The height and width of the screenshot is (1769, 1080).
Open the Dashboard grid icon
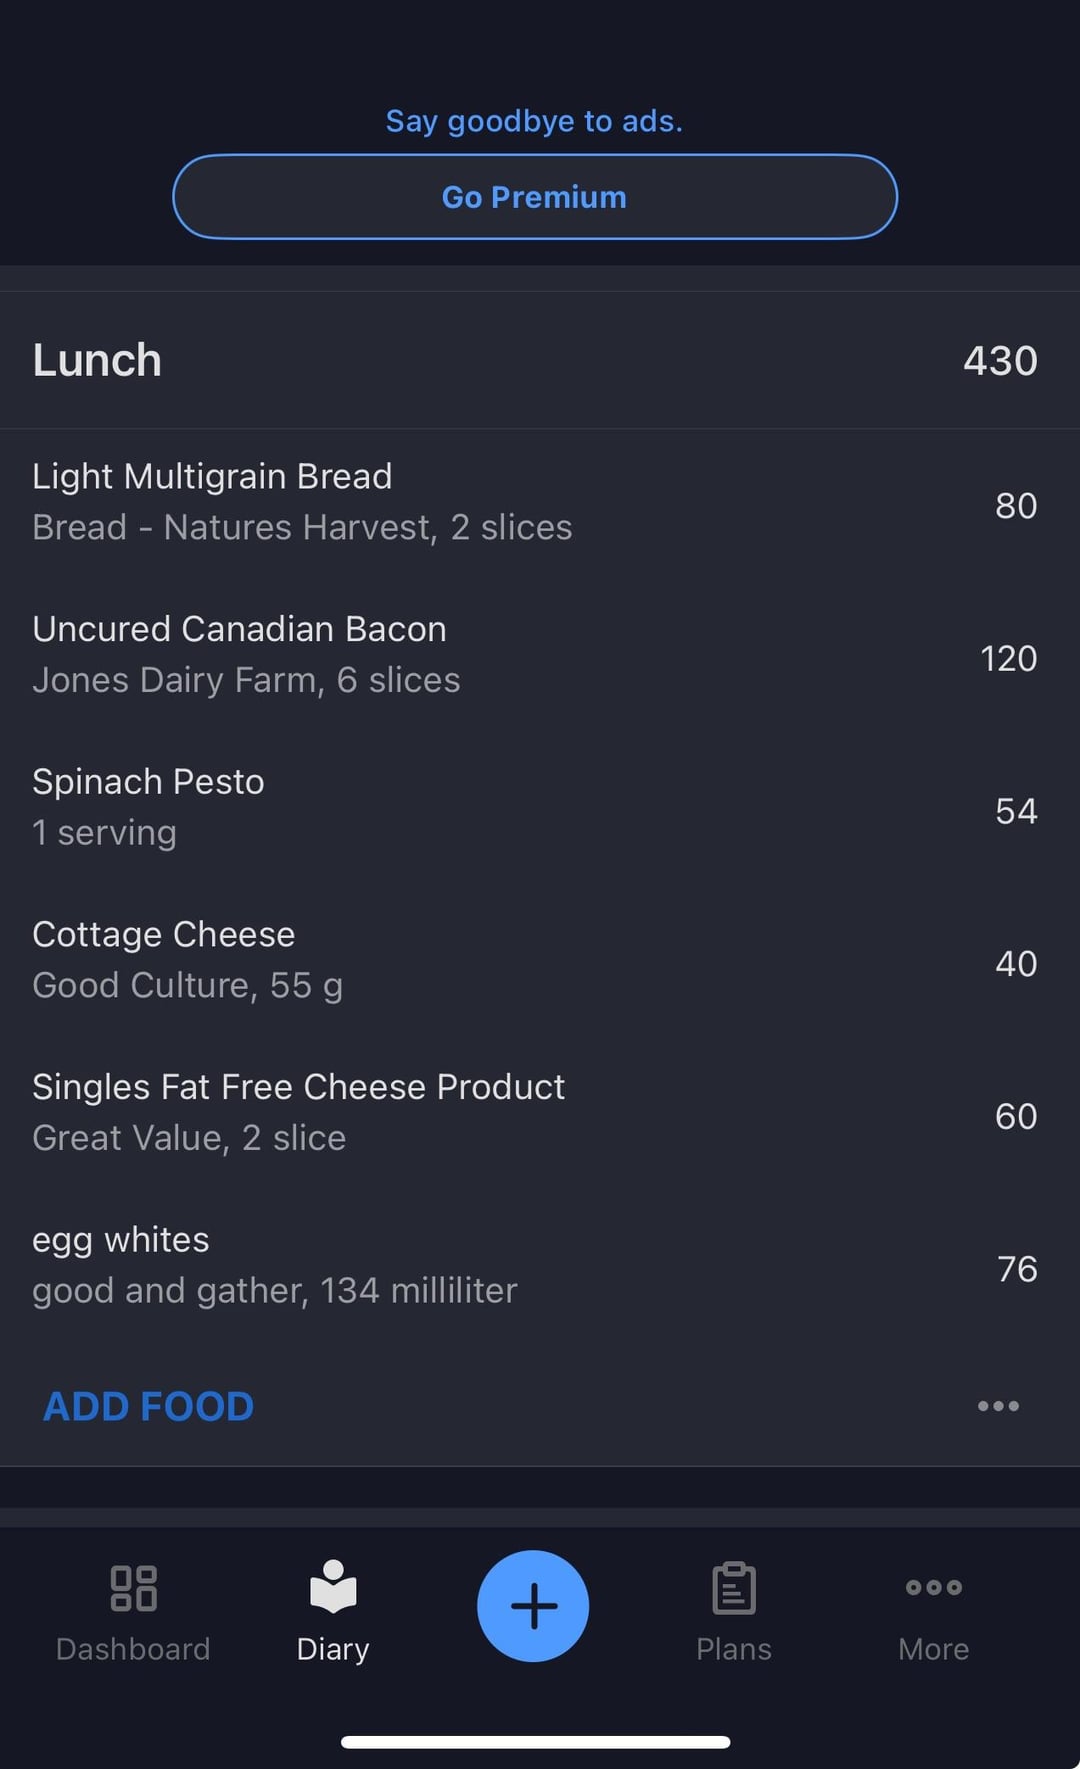point(133,1588)
